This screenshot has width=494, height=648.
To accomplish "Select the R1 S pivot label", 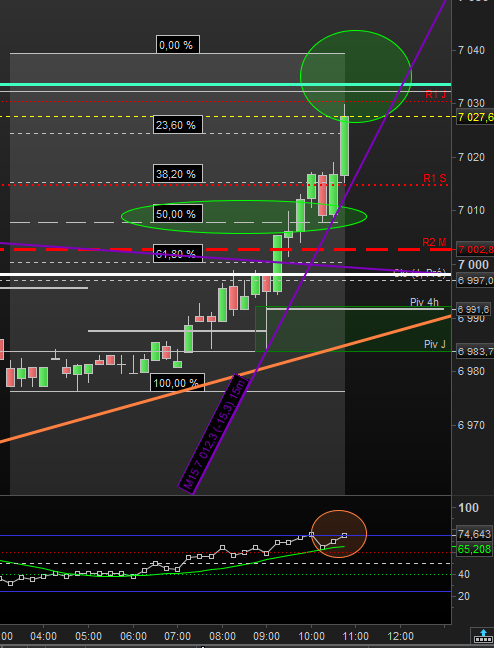I will pos(435,179).
